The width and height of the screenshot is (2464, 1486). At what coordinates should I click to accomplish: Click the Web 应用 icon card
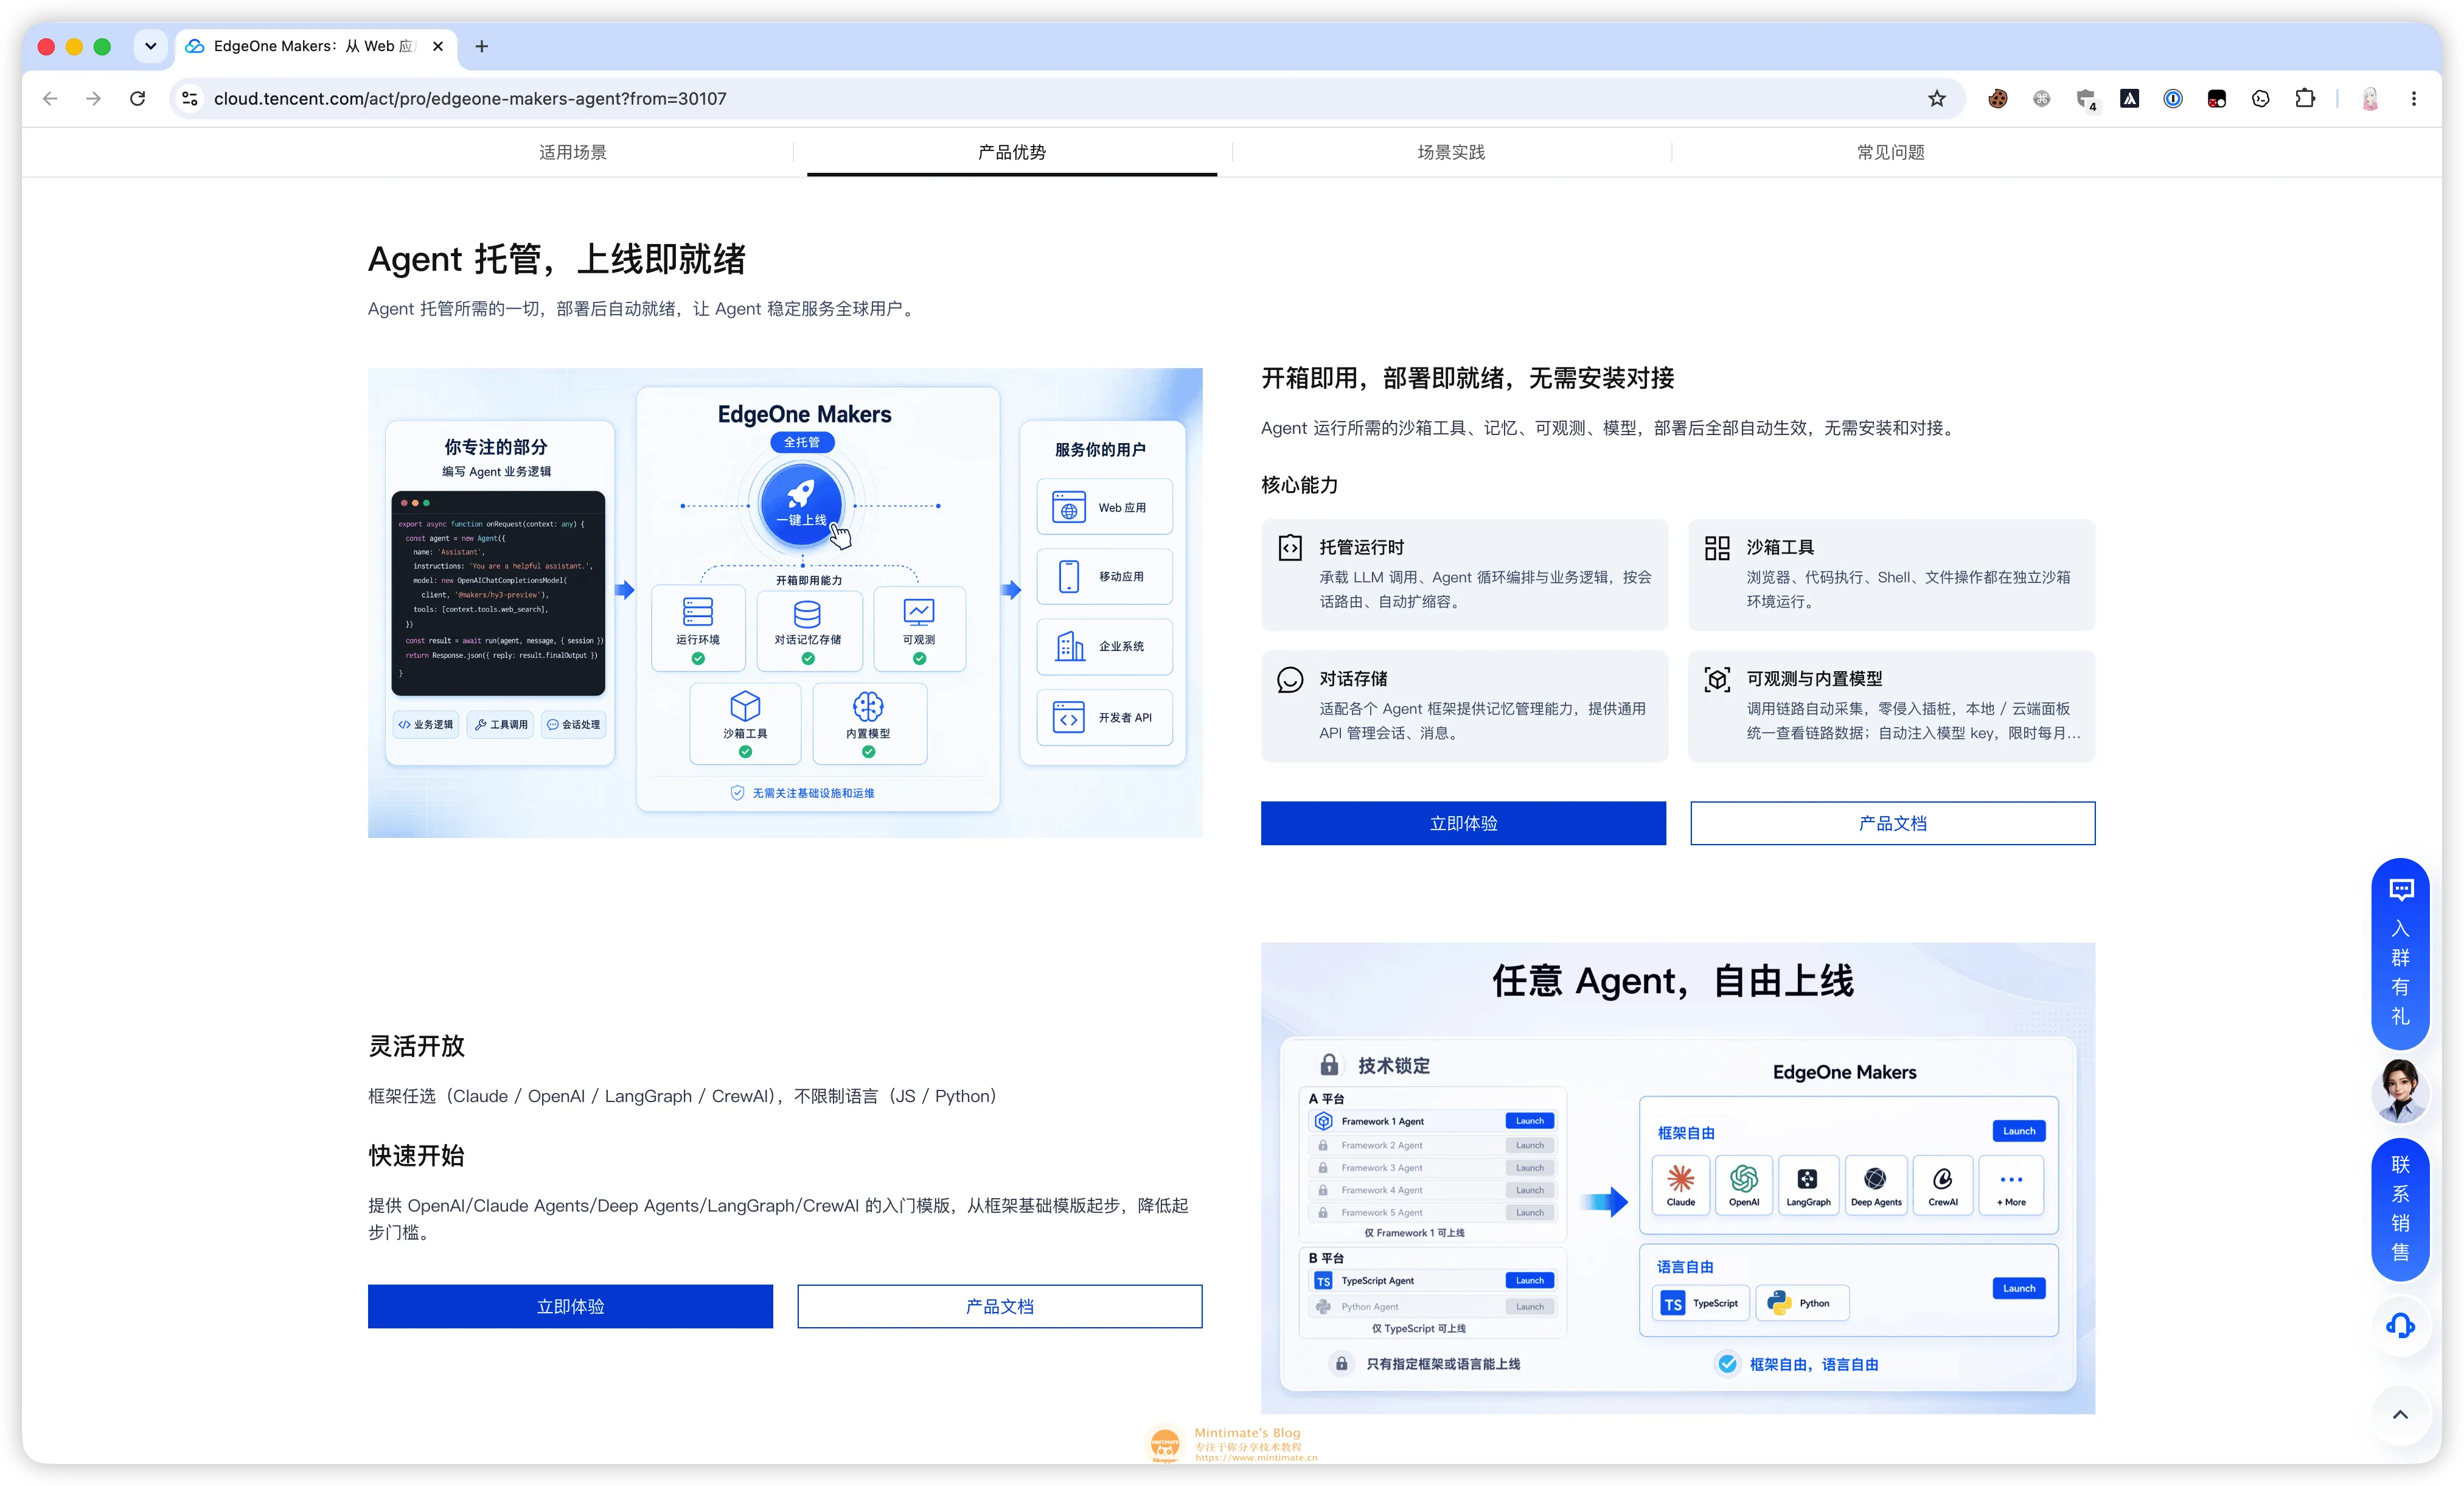pos(1104,507)
